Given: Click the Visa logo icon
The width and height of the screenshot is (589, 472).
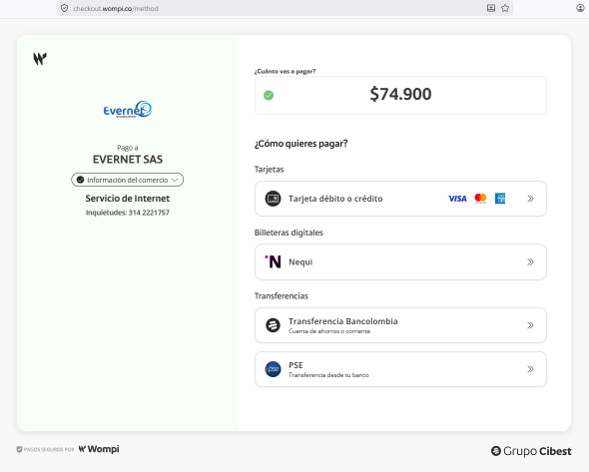Looking at the screenshot, I should point(458,199).
